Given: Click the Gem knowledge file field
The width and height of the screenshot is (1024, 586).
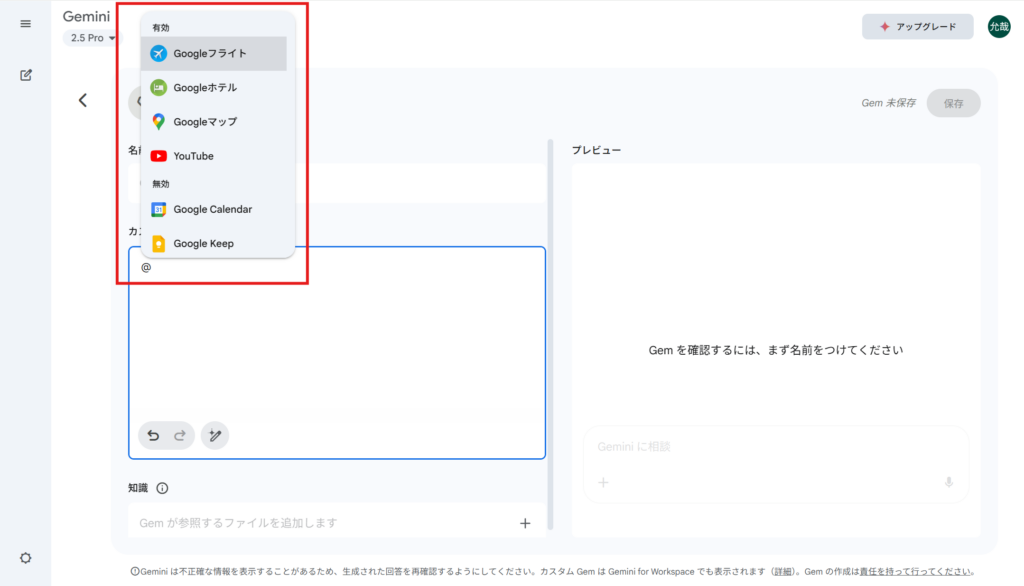Looking at the screenshot, I should (x=337, y=523).
